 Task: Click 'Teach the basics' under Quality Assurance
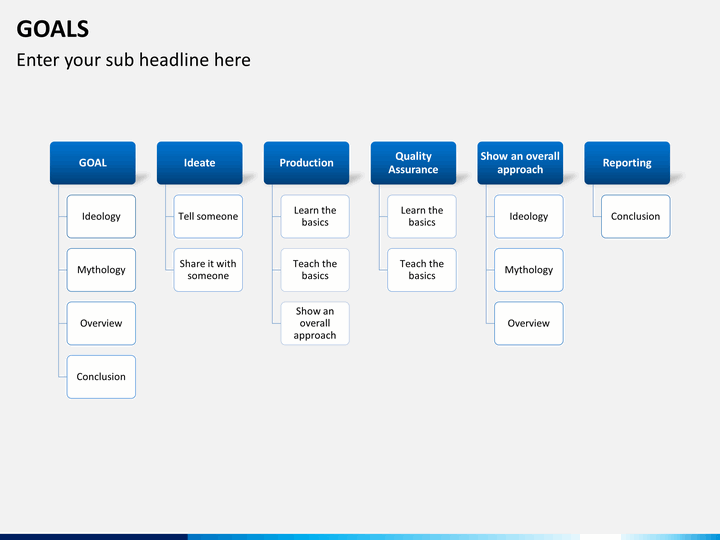tap(422, 270)
